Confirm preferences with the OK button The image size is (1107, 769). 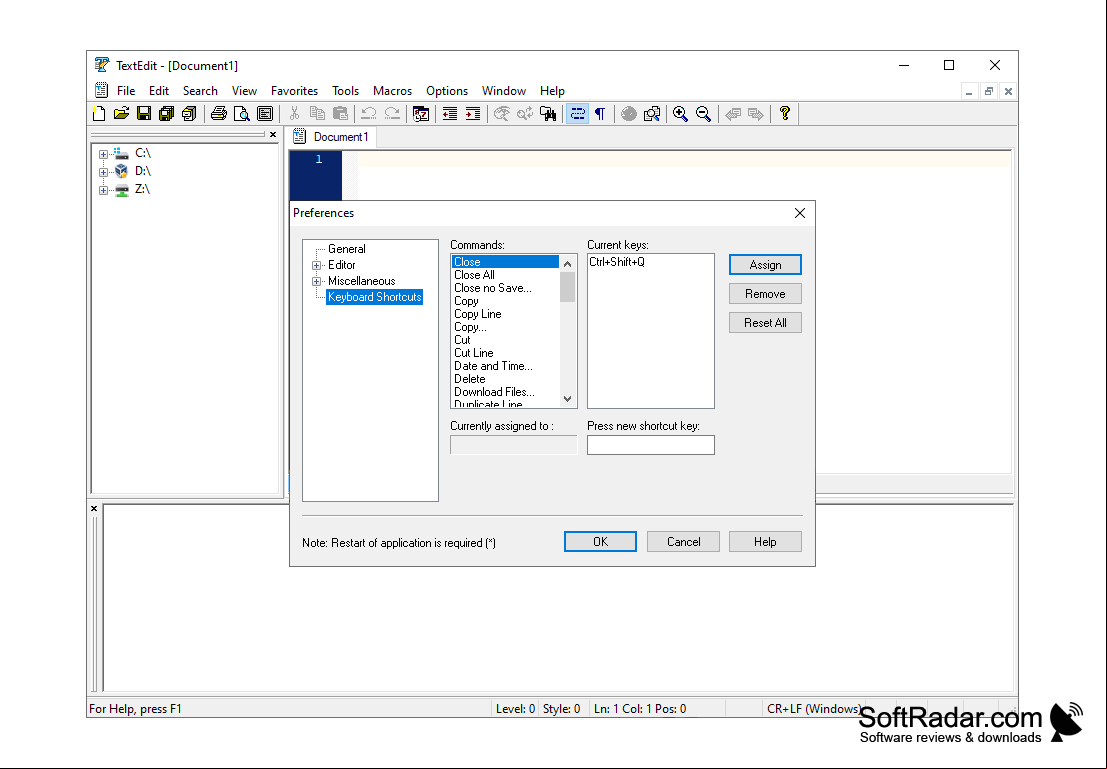(600, 542)
